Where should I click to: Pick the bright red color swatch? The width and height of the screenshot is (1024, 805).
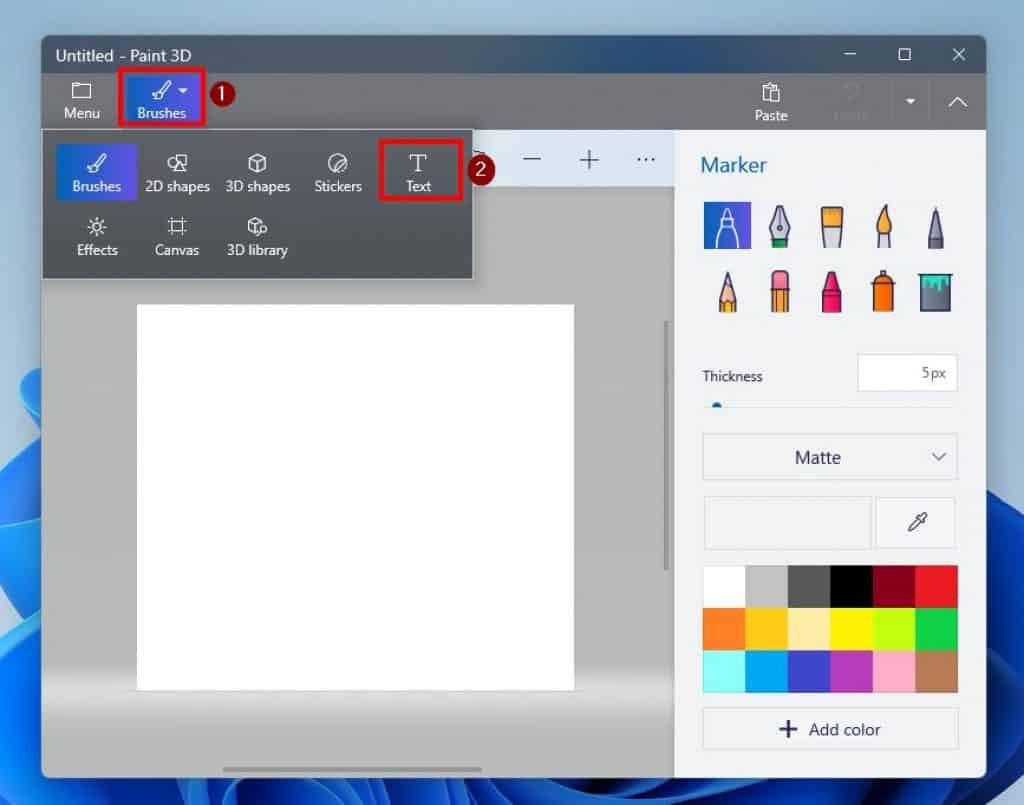tap(936, 586)
